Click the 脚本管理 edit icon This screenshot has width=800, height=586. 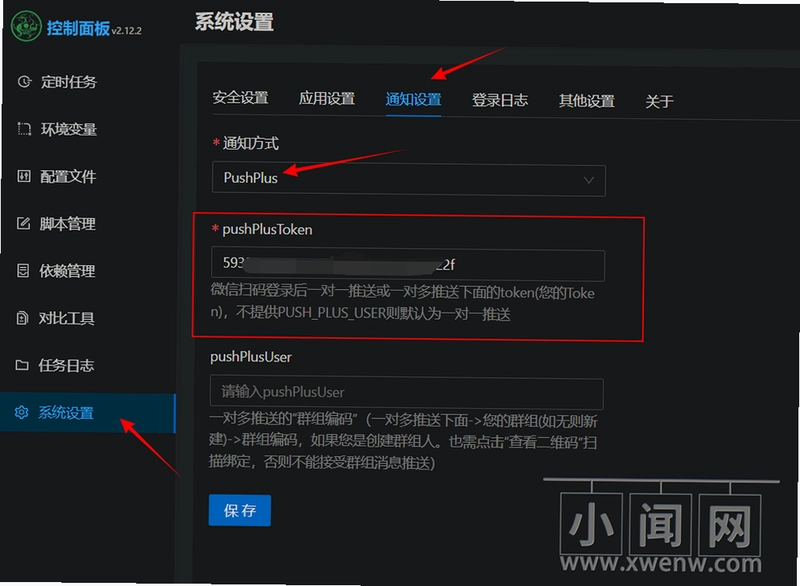point(23,223)
